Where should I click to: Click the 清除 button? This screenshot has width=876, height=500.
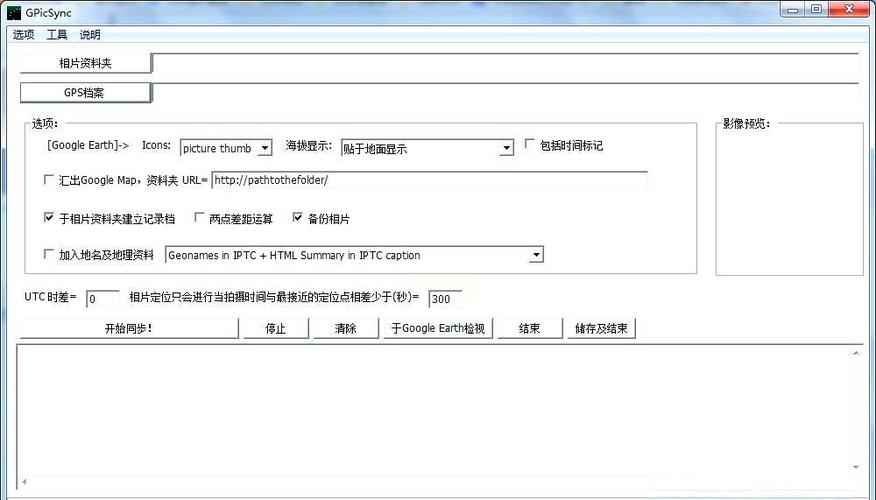346,328
